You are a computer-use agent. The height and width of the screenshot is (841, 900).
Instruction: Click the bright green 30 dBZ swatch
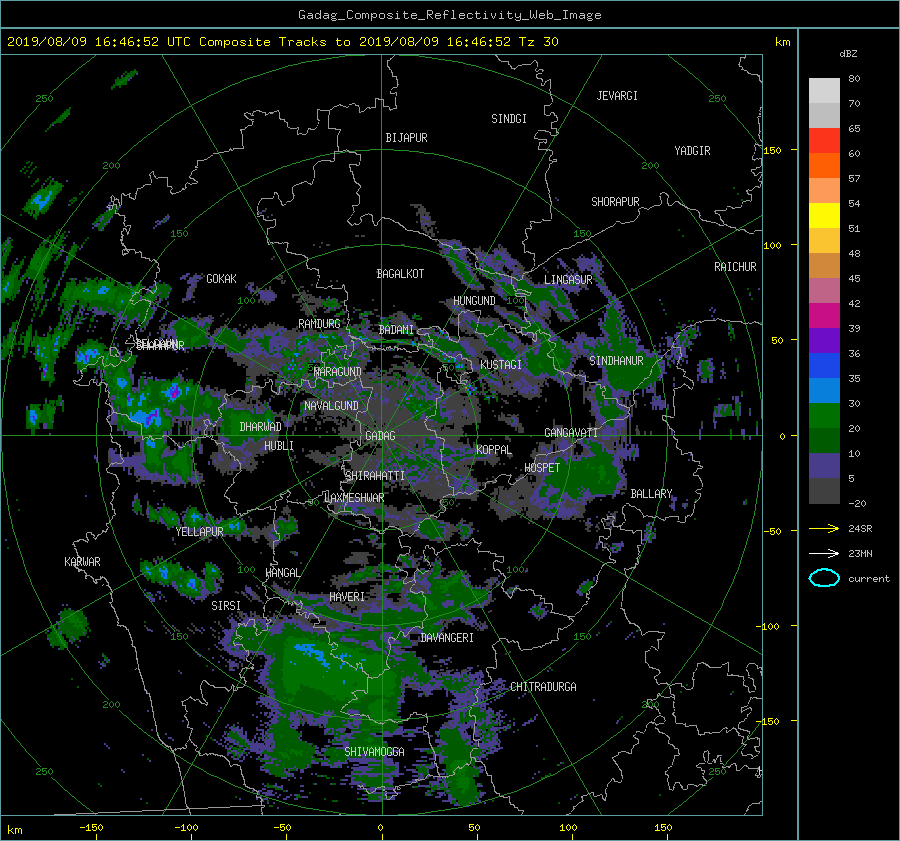click(x=824, y=416)
